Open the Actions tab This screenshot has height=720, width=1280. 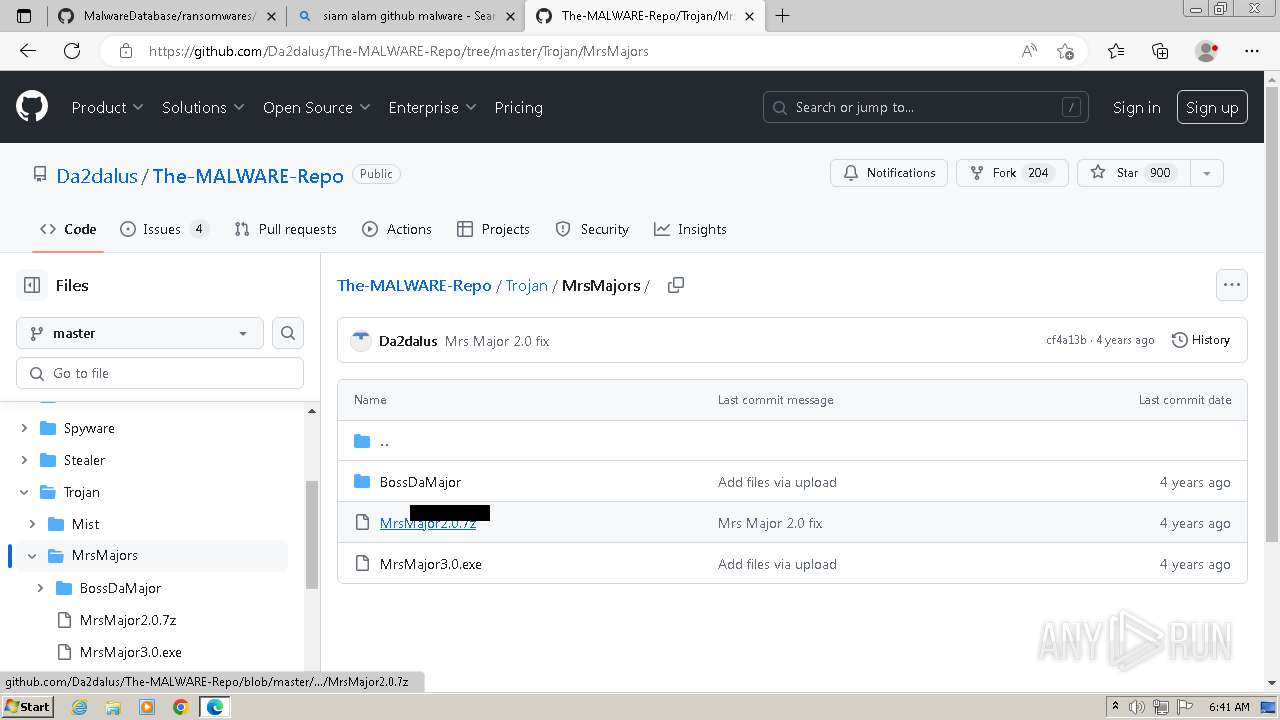(x=397, y=229)
